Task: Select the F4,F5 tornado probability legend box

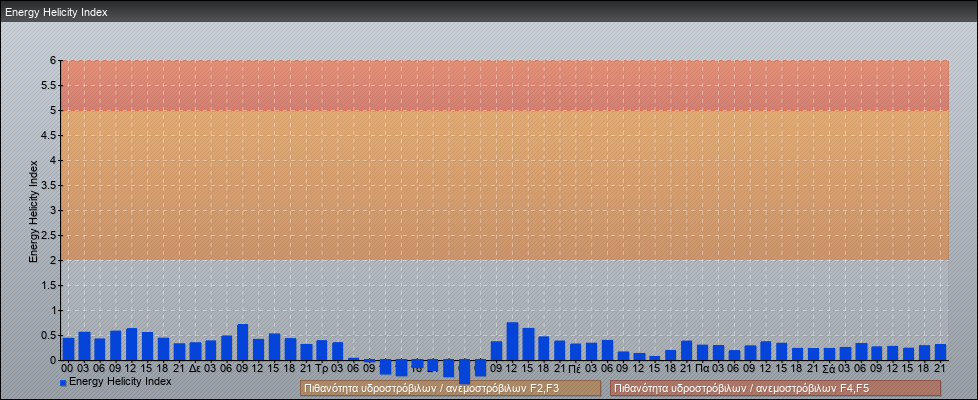Action: (x=775, y=388)
